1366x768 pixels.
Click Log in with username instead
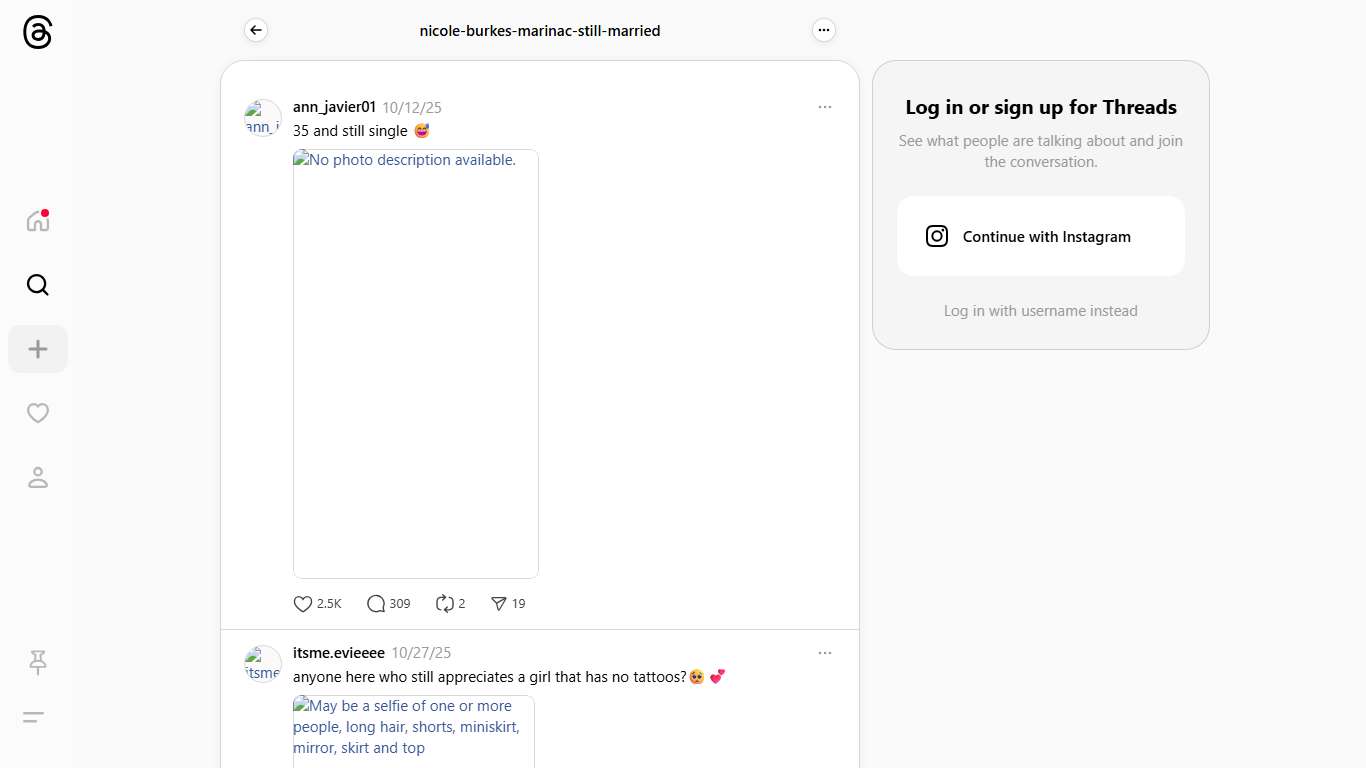click(1040, 311)
